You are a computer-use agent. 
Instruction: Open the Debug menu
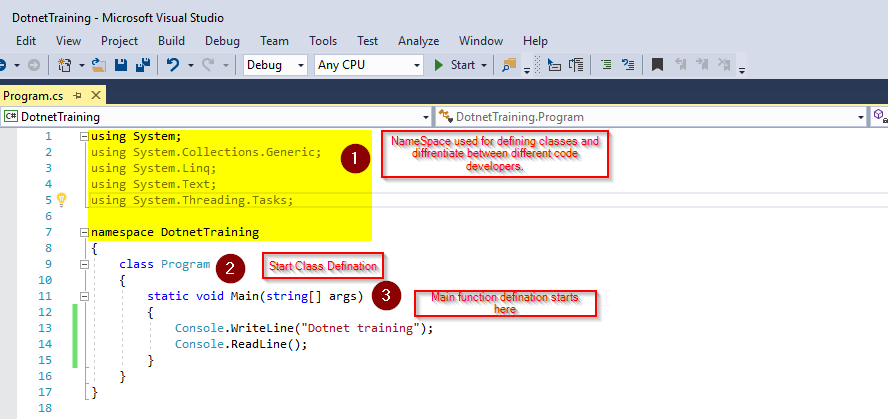[222, 41]
